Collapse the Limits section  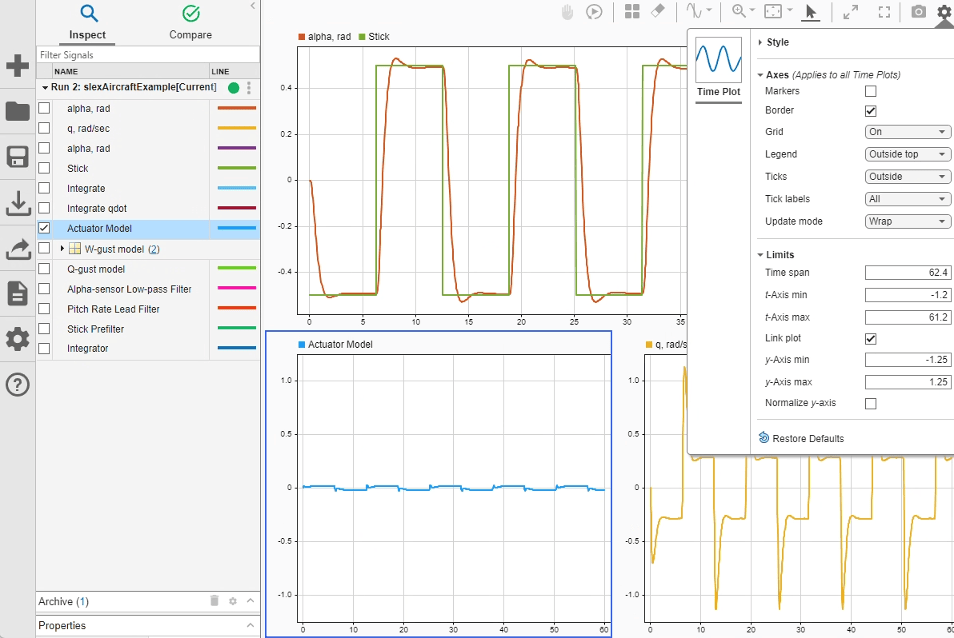[x=761, y=255]
